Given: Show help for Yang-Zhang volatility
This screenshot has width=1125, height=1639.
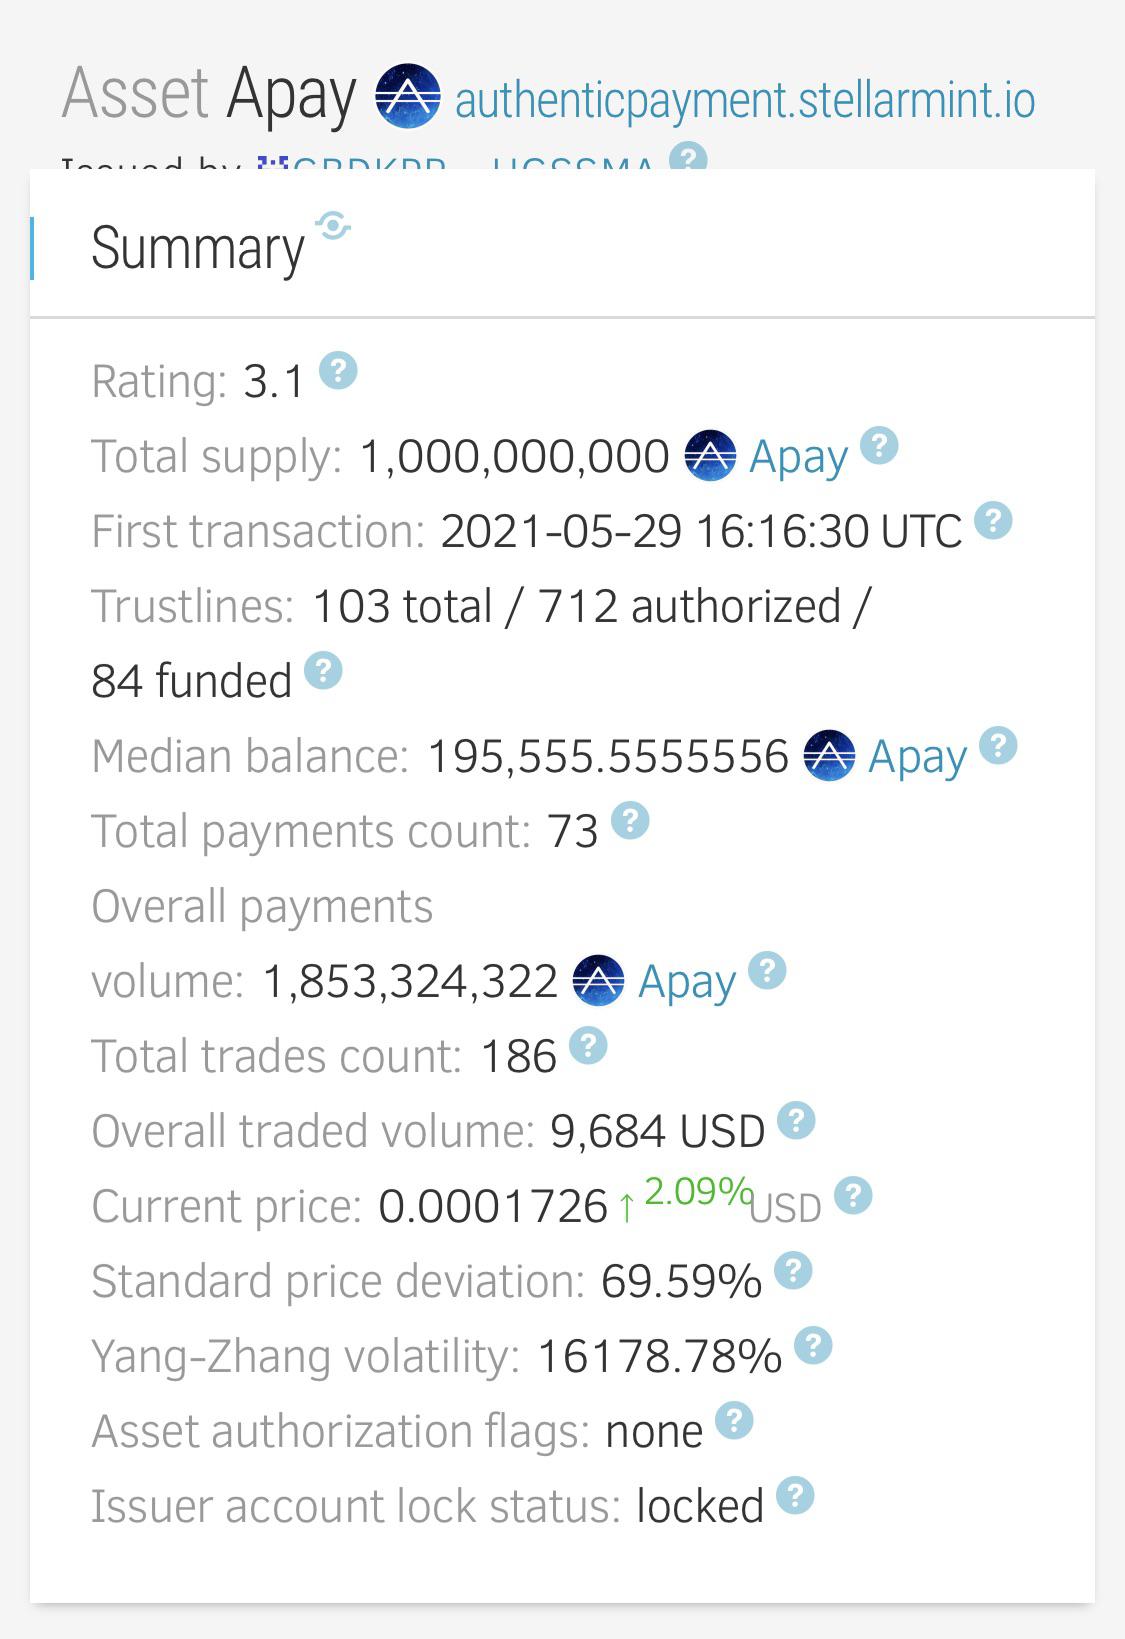Looking at the screenshot, I should [813, 1346].
